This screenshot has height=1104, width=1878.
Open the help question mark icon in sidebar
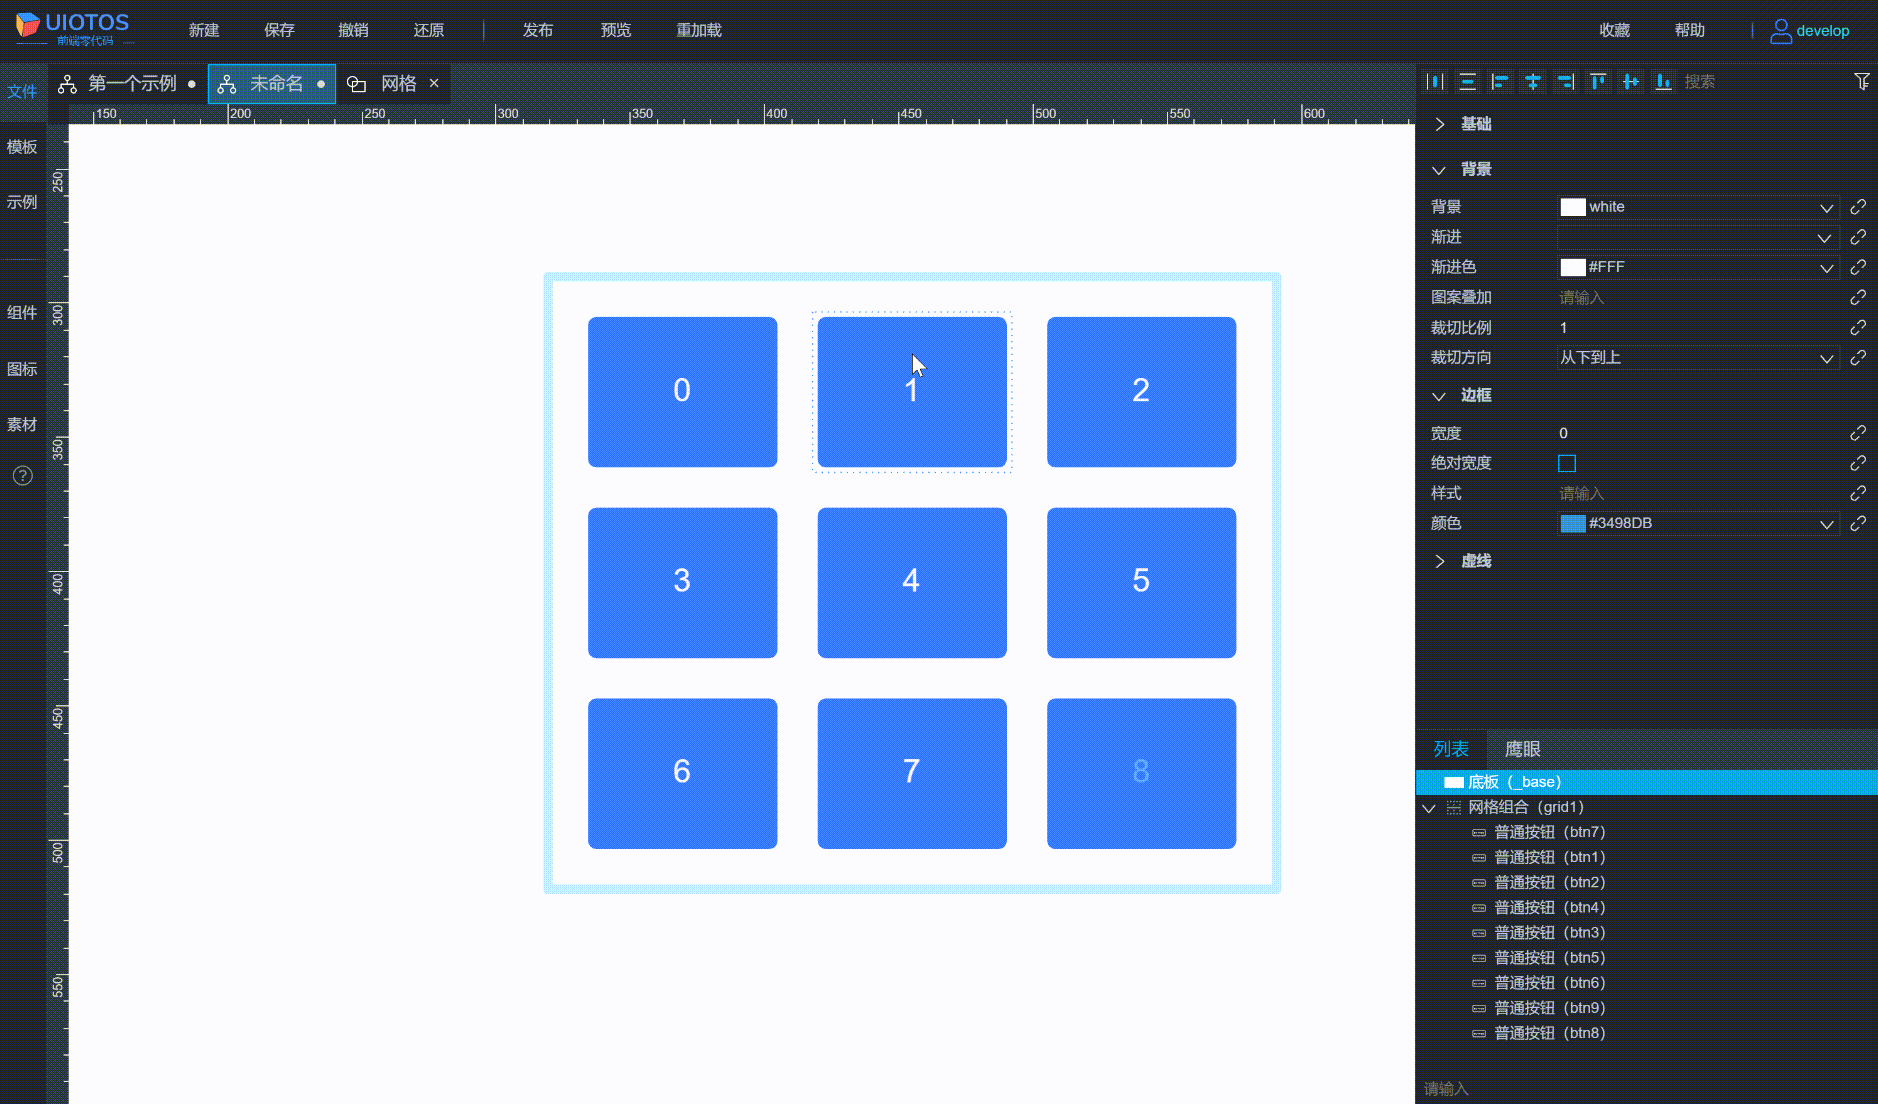[x=23, y=476]
